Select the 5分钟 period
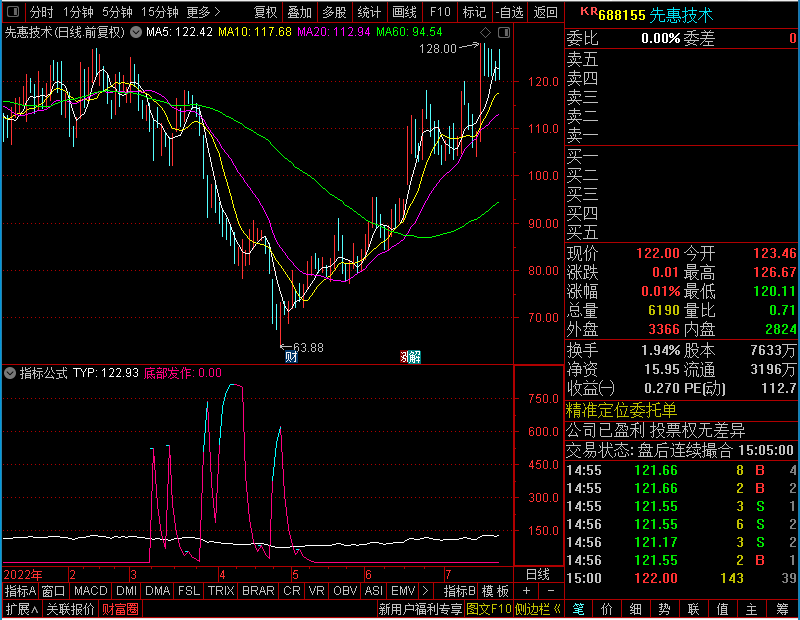Image resolution: width=800 pixels, height=620 pixels. pyautogui.click(x=117, y=12)
